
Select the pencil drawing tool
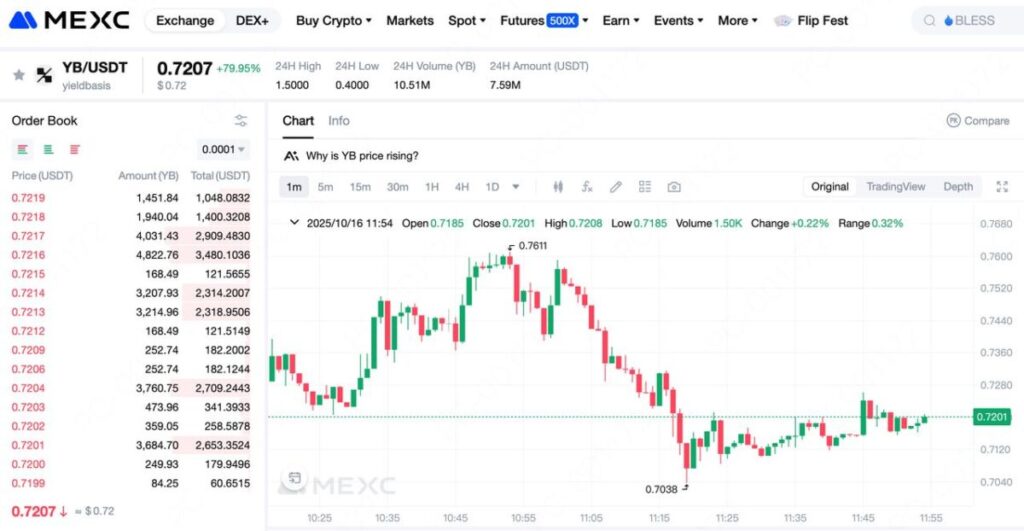point(616,186)
